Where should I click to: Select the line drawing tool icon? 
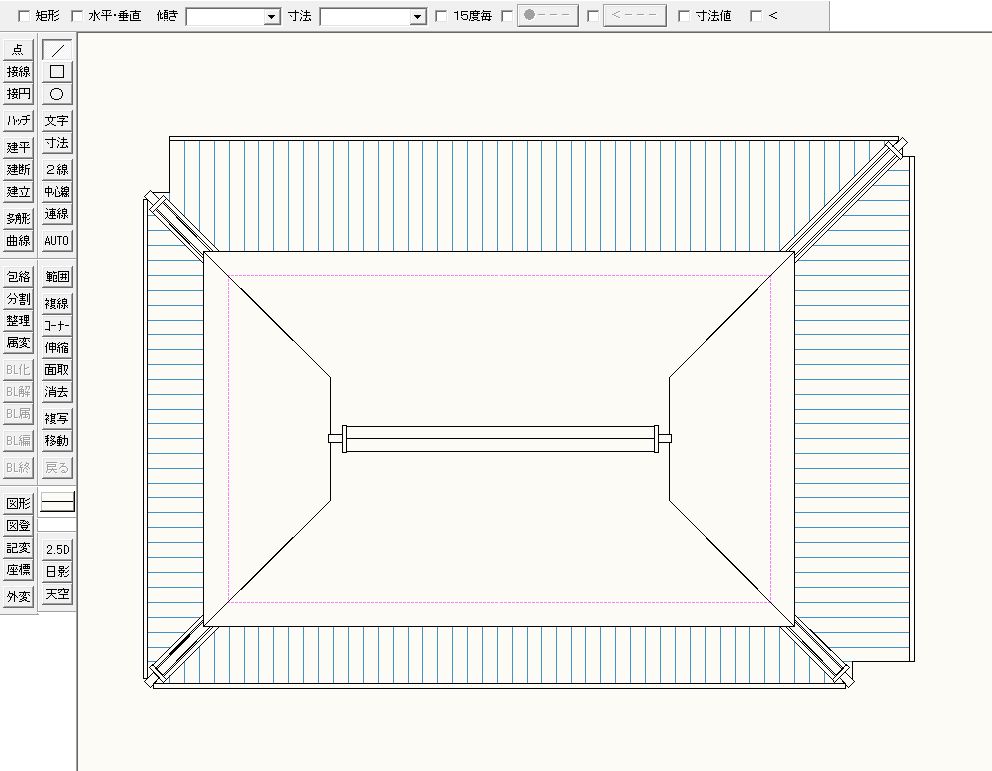pyautogui.click(x=57, y=49)
